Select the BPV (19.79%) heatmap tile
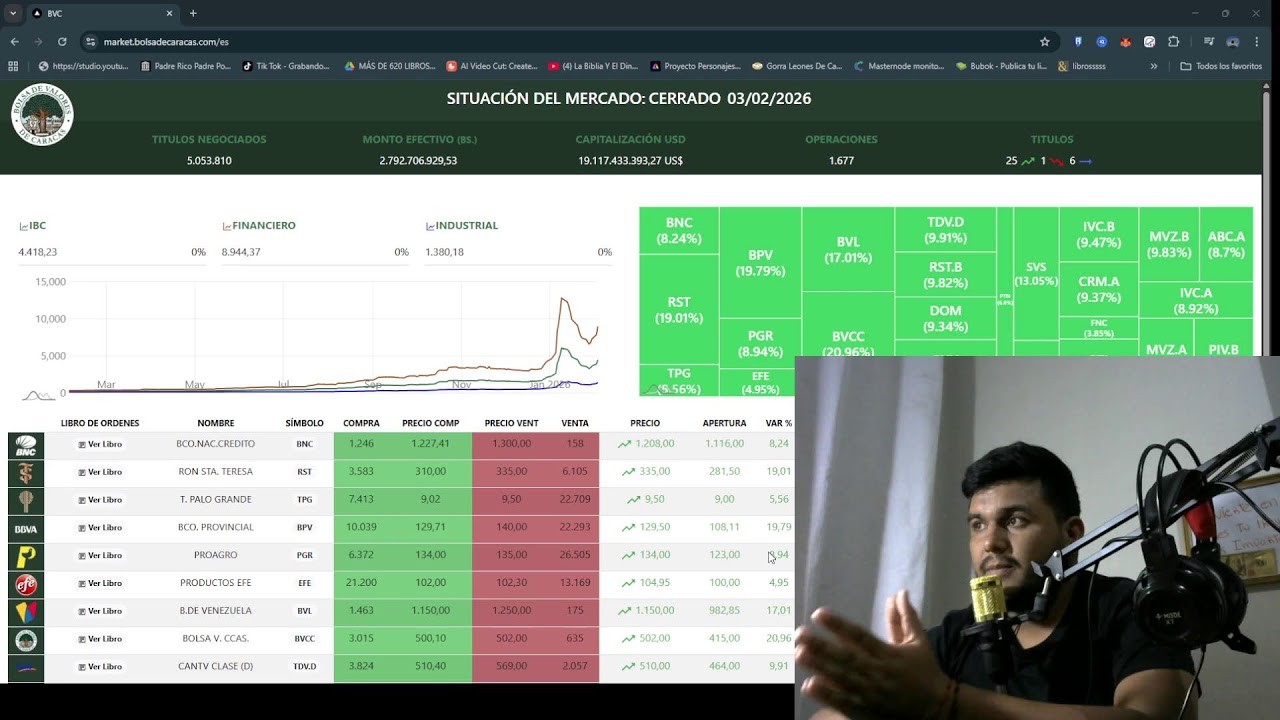This screenshot has height=720, width=1280. click(x=760, y=263)
